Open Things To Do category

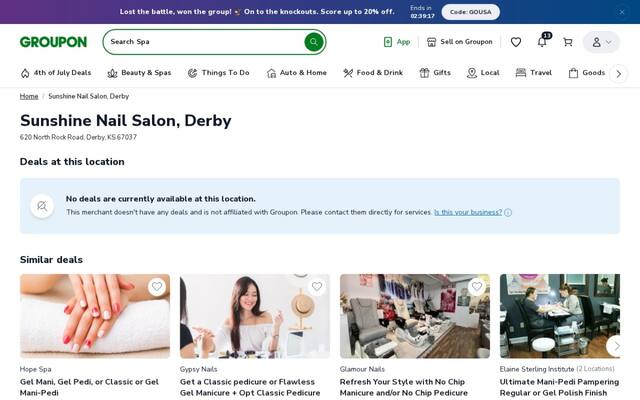[218, 73]
